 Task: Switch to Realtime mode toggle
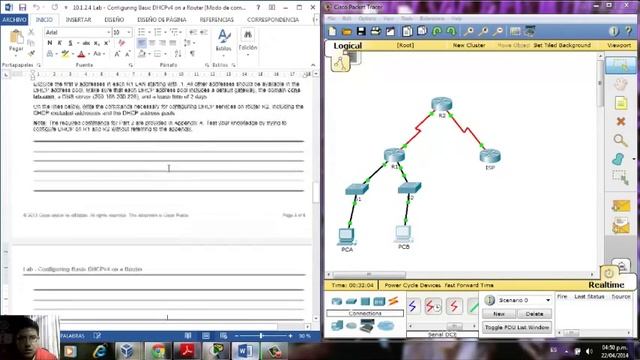606,285
